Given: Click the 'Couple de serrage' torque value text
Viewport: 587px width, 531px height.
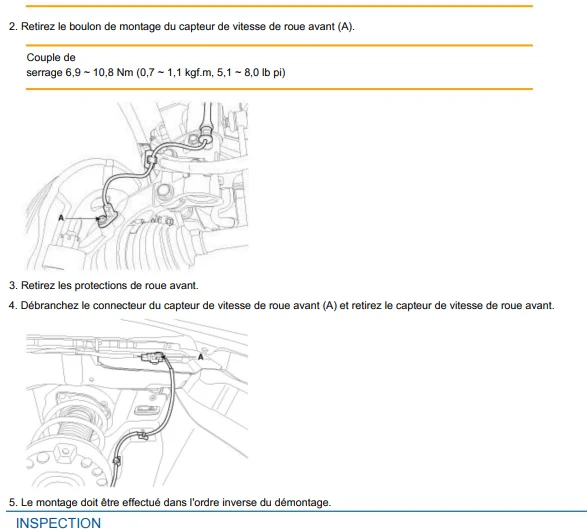Looking at the screenshot, I should point(156,65).
